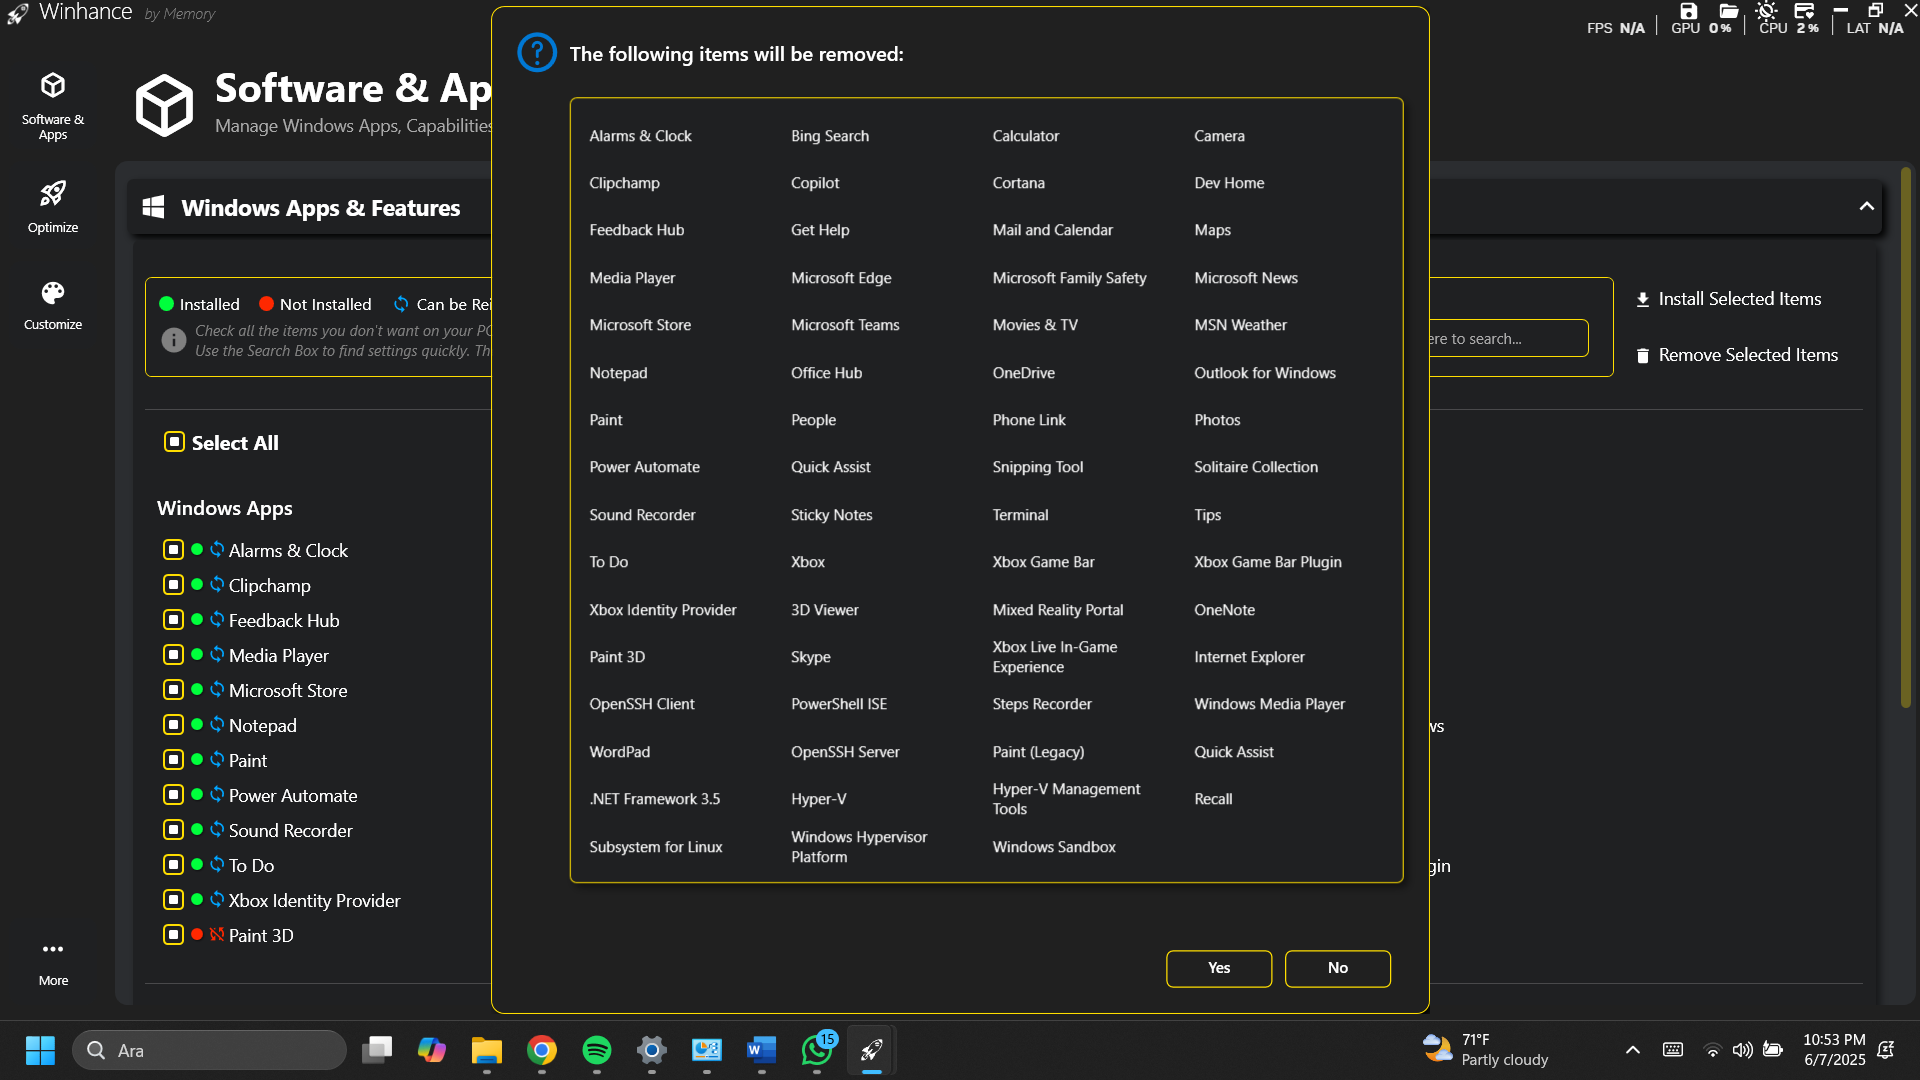This screenshot has width=1920, height=1080.
Task: Toggle the theme sun icon in title bar
Action: click(1766, 11)
